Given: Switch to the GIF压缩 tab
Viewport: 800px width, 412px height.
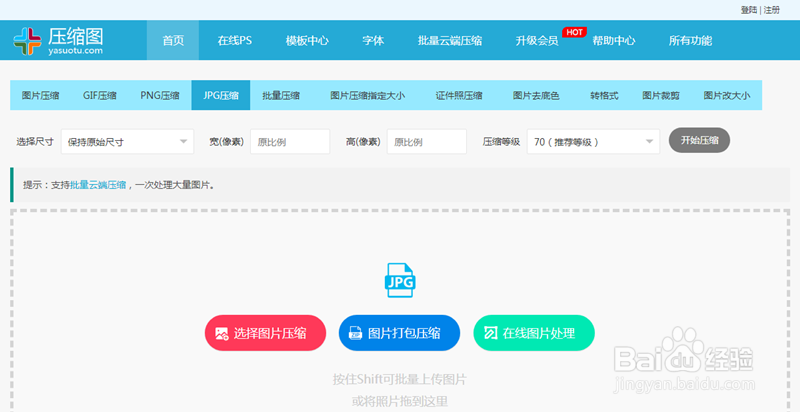Looking at the screenshot, I should click(99, 95).
